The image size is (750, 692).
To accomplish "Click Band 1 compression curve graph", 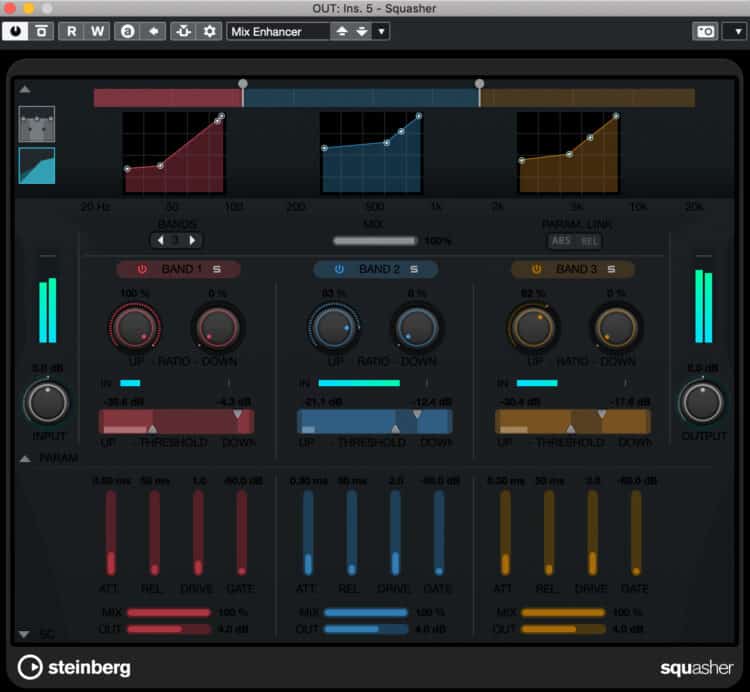I will click(174, 153).
